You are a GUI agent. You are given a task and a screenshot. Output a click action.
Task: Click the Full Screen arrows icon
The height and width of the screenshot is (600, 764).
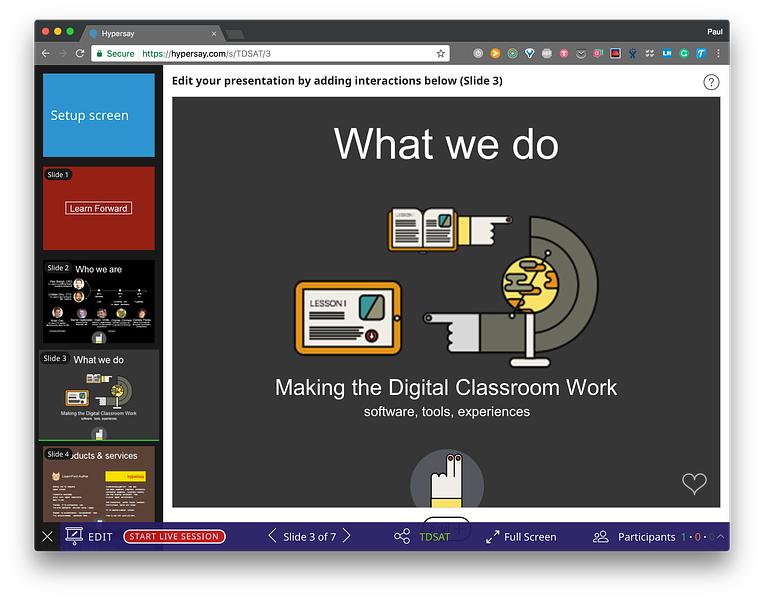pos(493,537)
